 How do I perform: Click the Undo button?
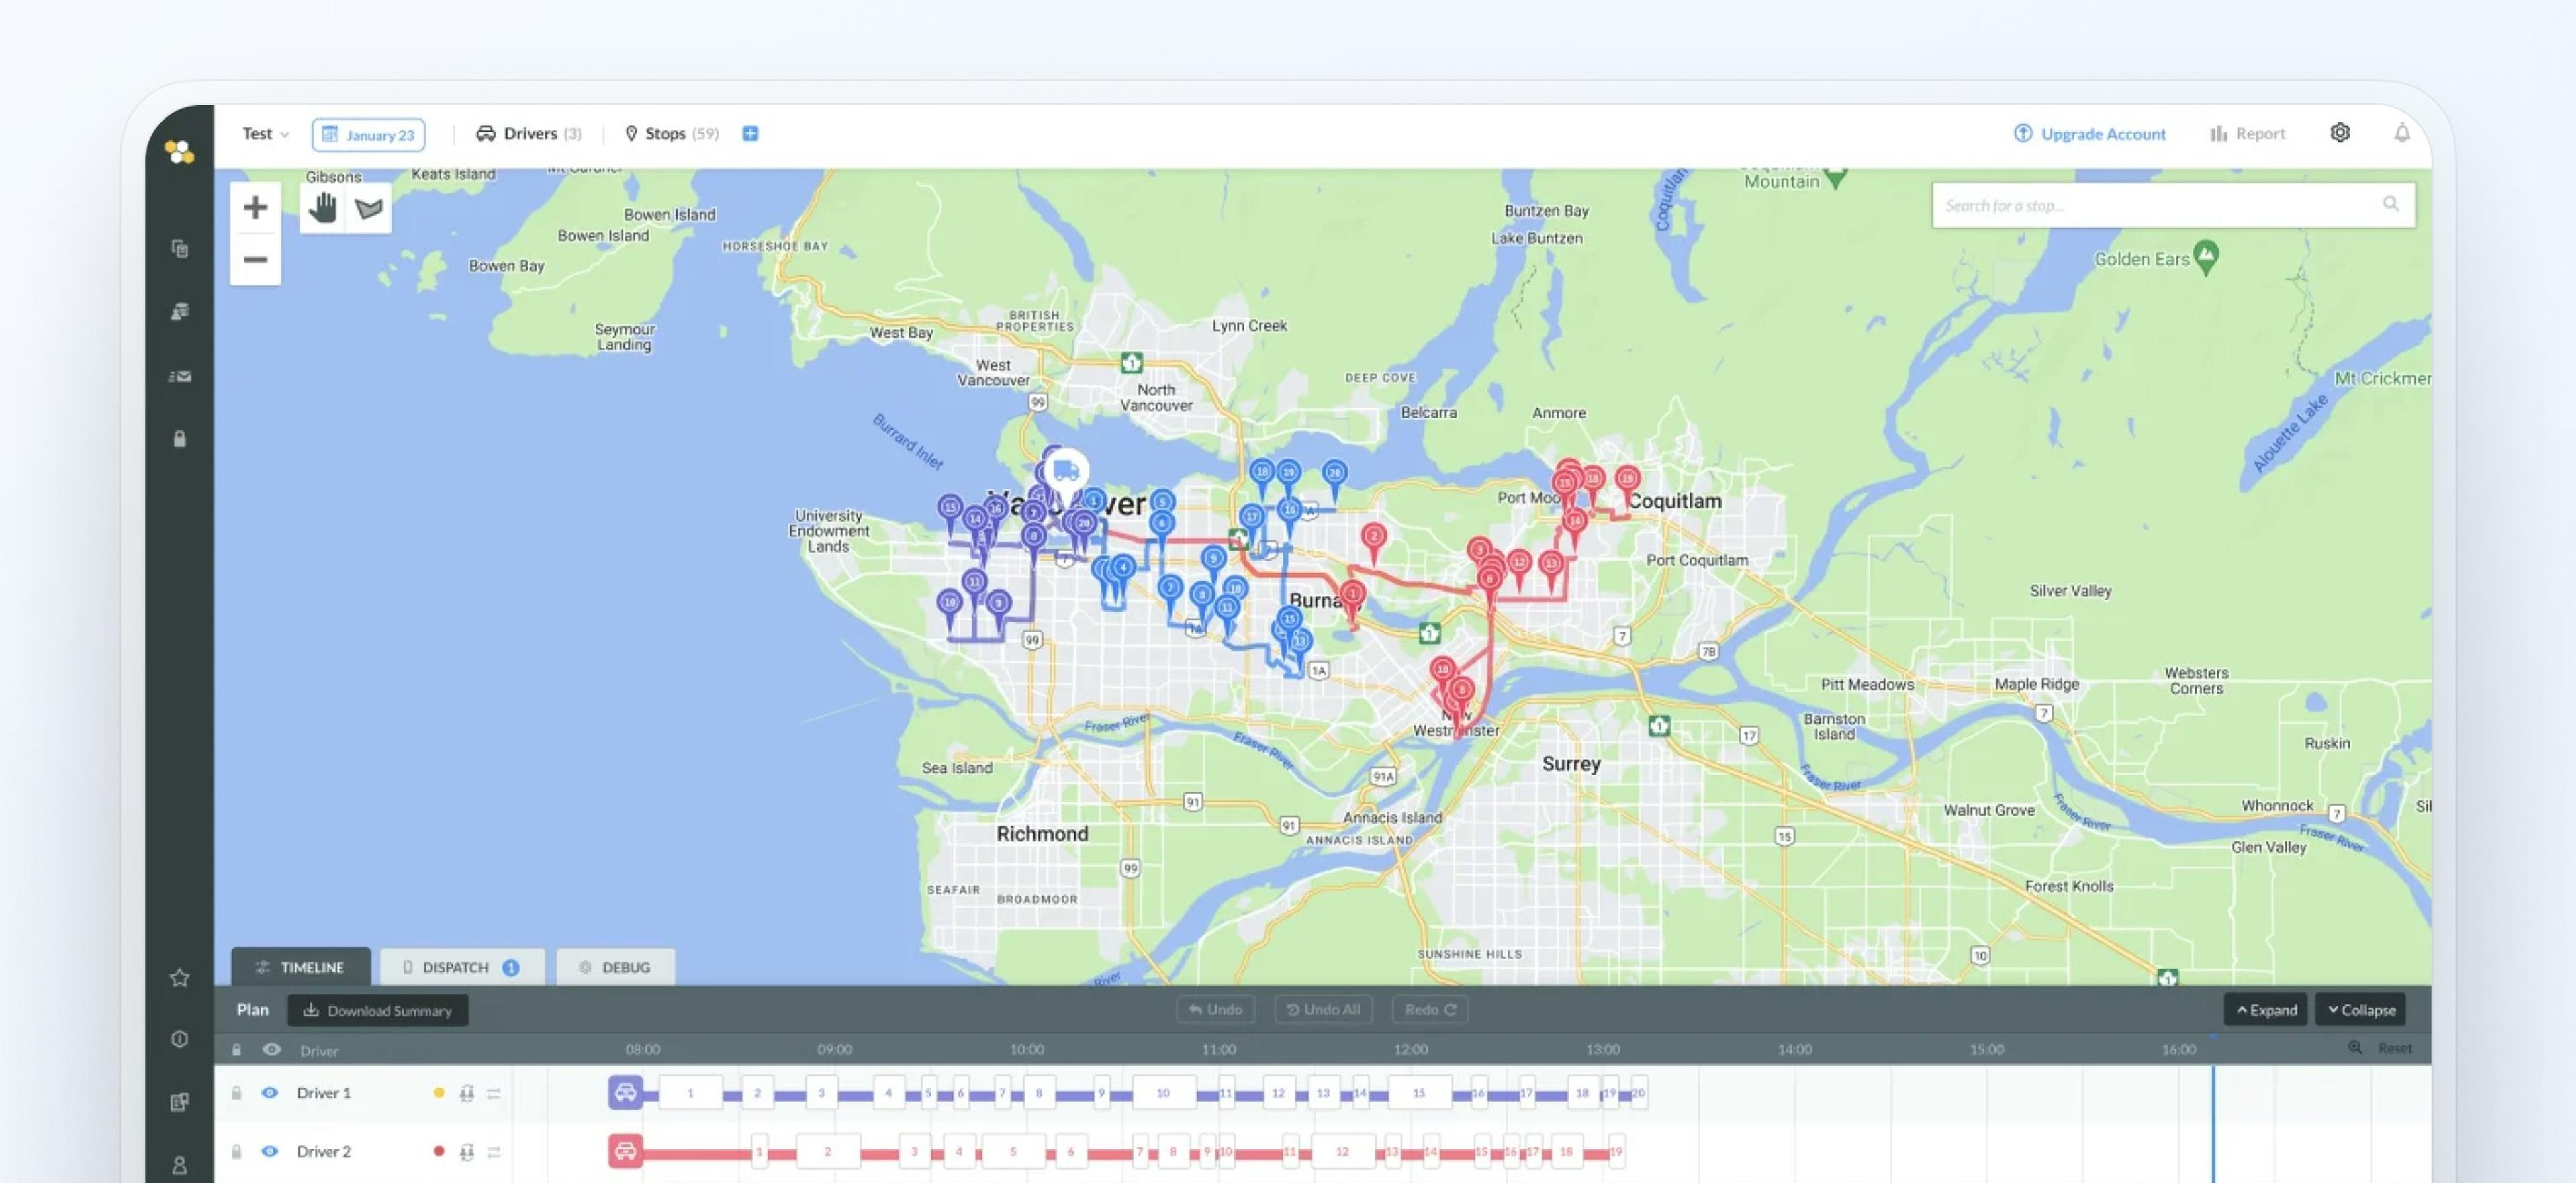(x=1215, y=1010)
